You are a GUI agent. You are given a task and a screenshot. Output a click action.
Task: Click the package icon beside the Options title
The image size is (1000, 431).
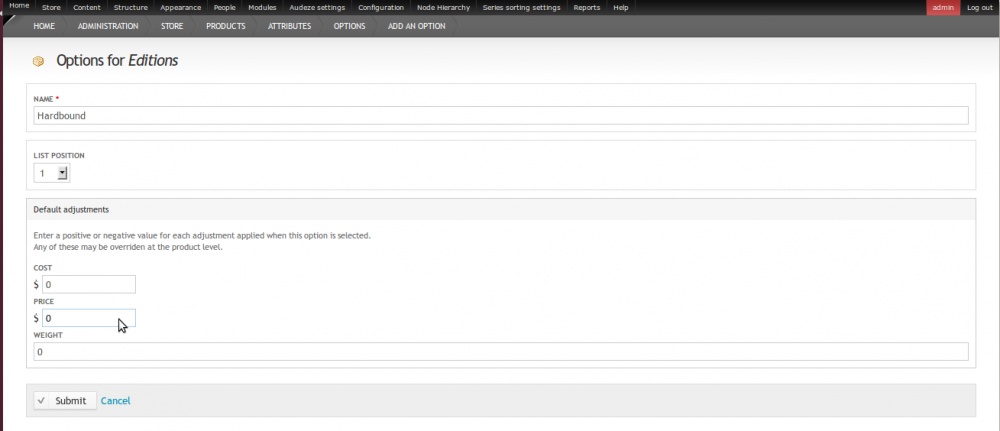(x=39, y=62)
